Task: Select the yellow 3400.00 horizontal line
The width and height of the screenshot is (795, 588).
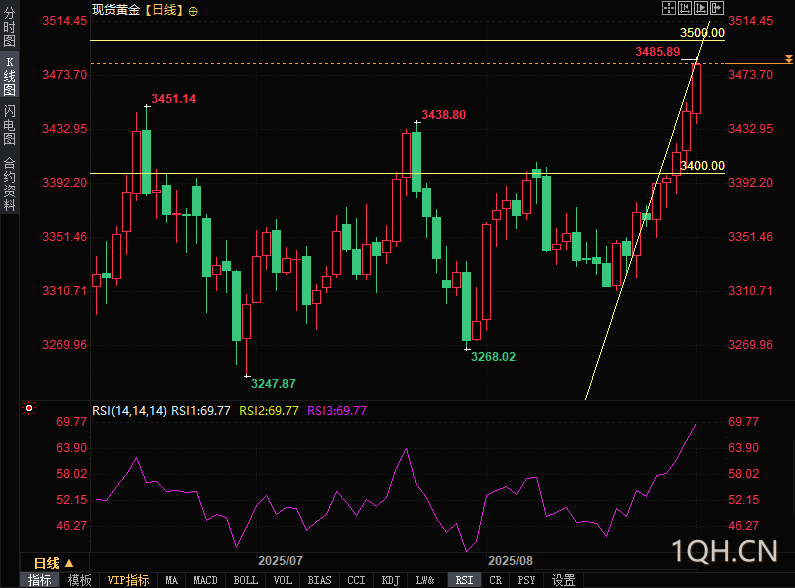Action: 407,173
